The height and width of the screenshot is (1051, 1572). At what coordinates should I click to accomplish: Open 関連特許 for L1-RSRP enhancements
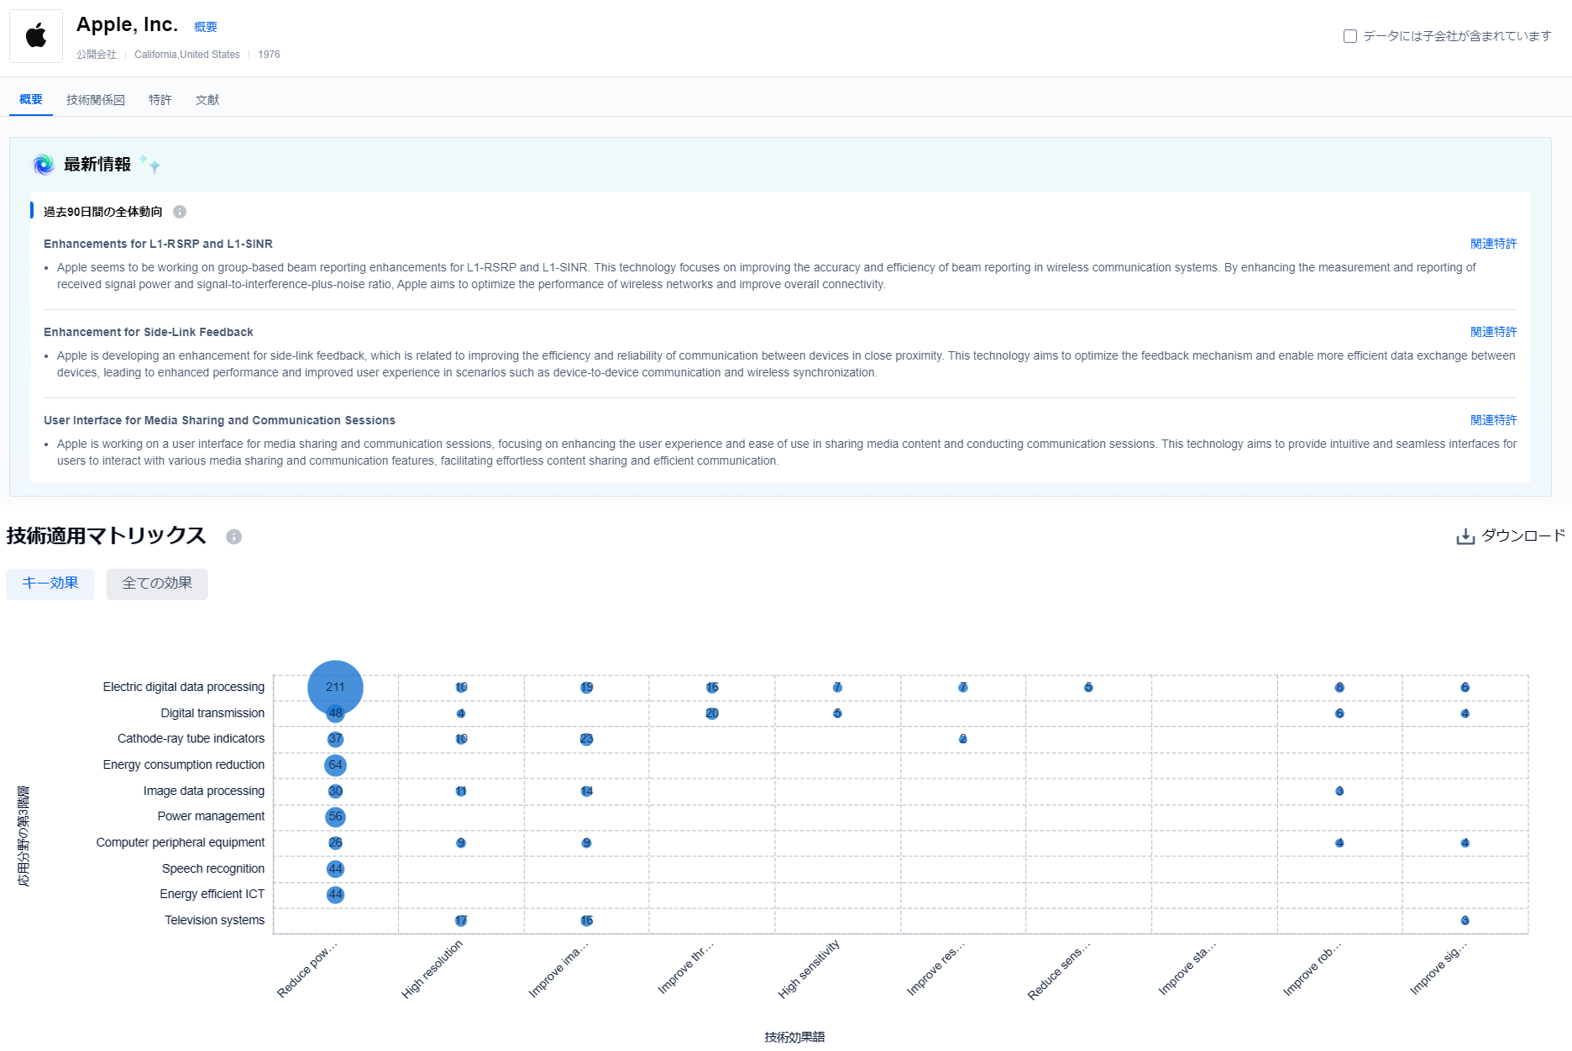point(1493,244)
